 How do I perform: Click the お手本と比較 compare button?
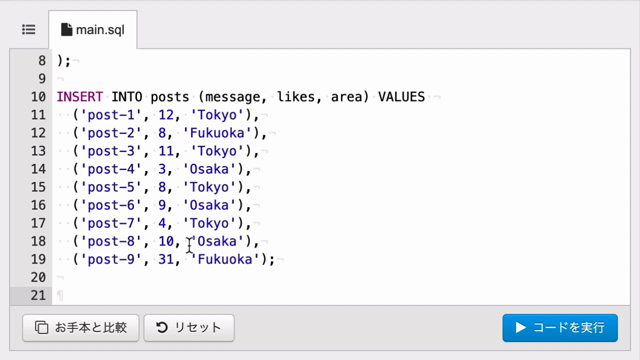(81, 327)
